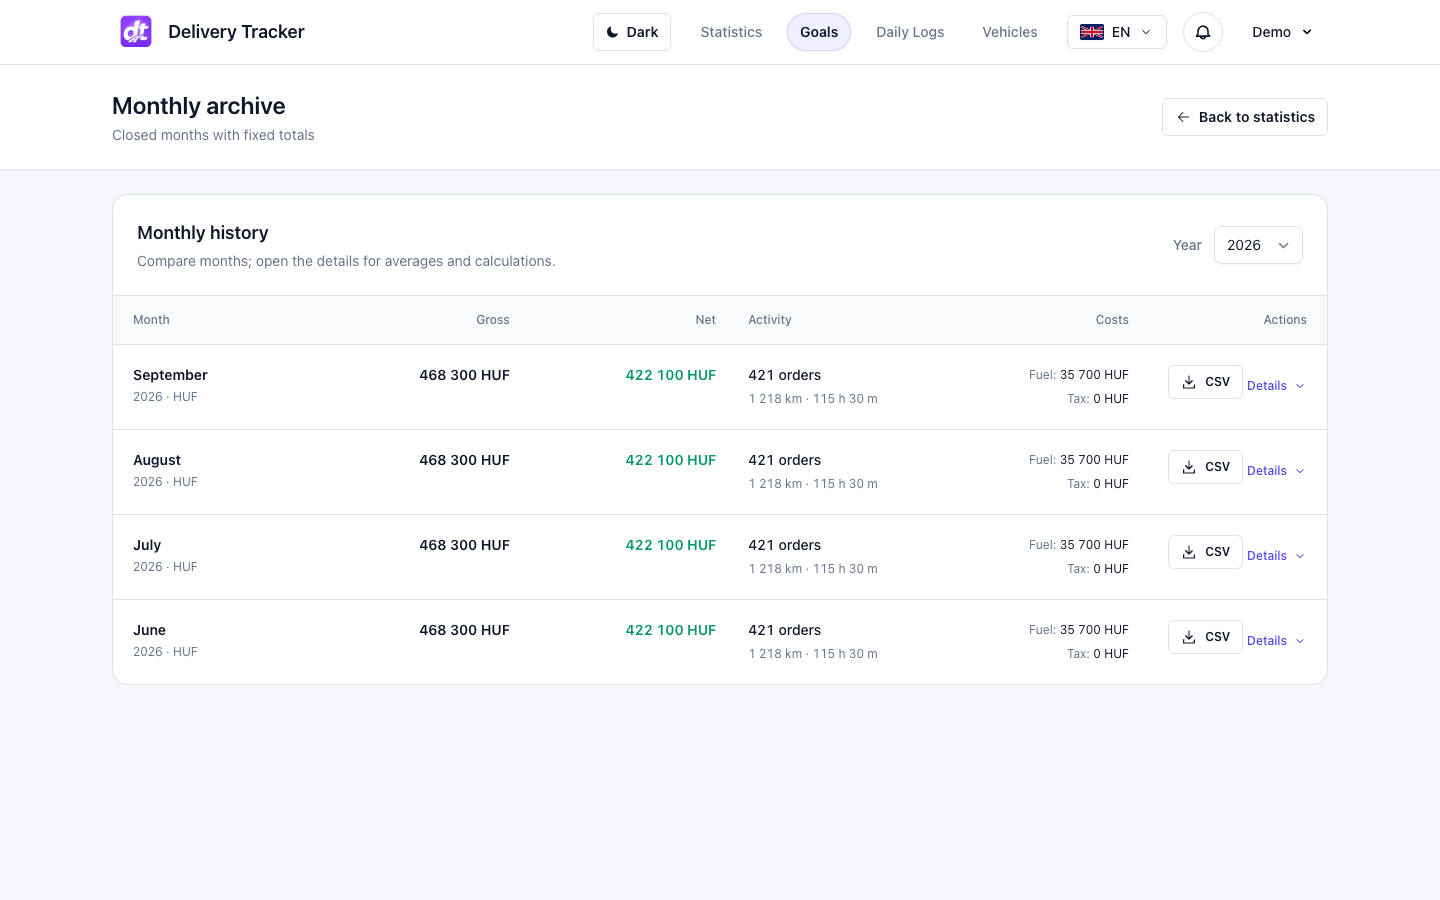Click the September month name
The height and width of the screenshot is (900, 1440).
pos(170,375)
